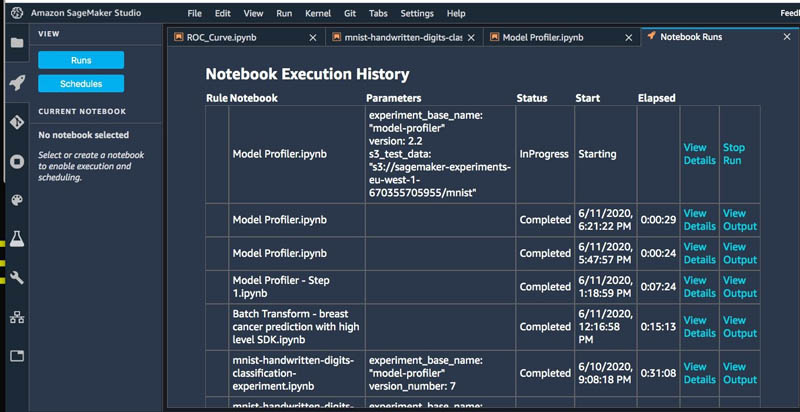Open the Settings menu

417,14
